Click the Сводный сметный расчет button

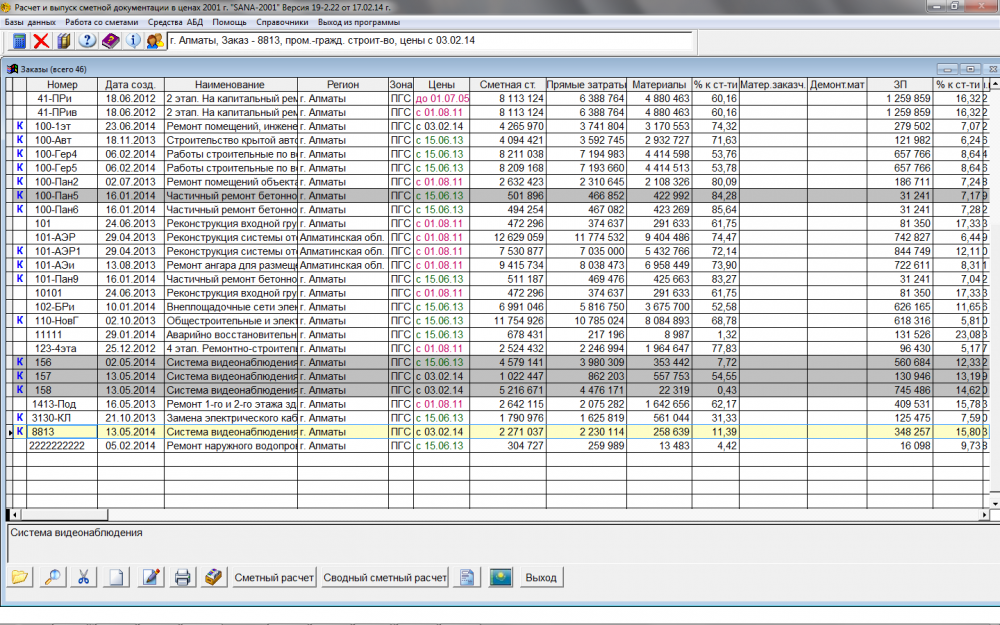(x=385, y=577)
